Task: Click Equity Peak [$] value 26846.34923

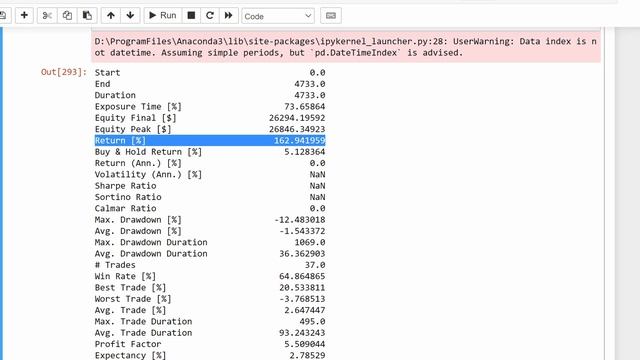Action: coord(297,129)
